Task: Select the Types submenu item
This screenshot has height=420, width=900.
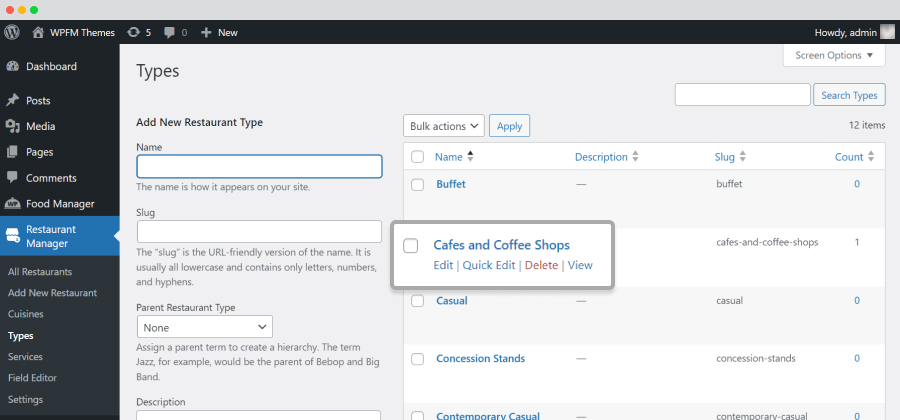Action: pos(21,336)
